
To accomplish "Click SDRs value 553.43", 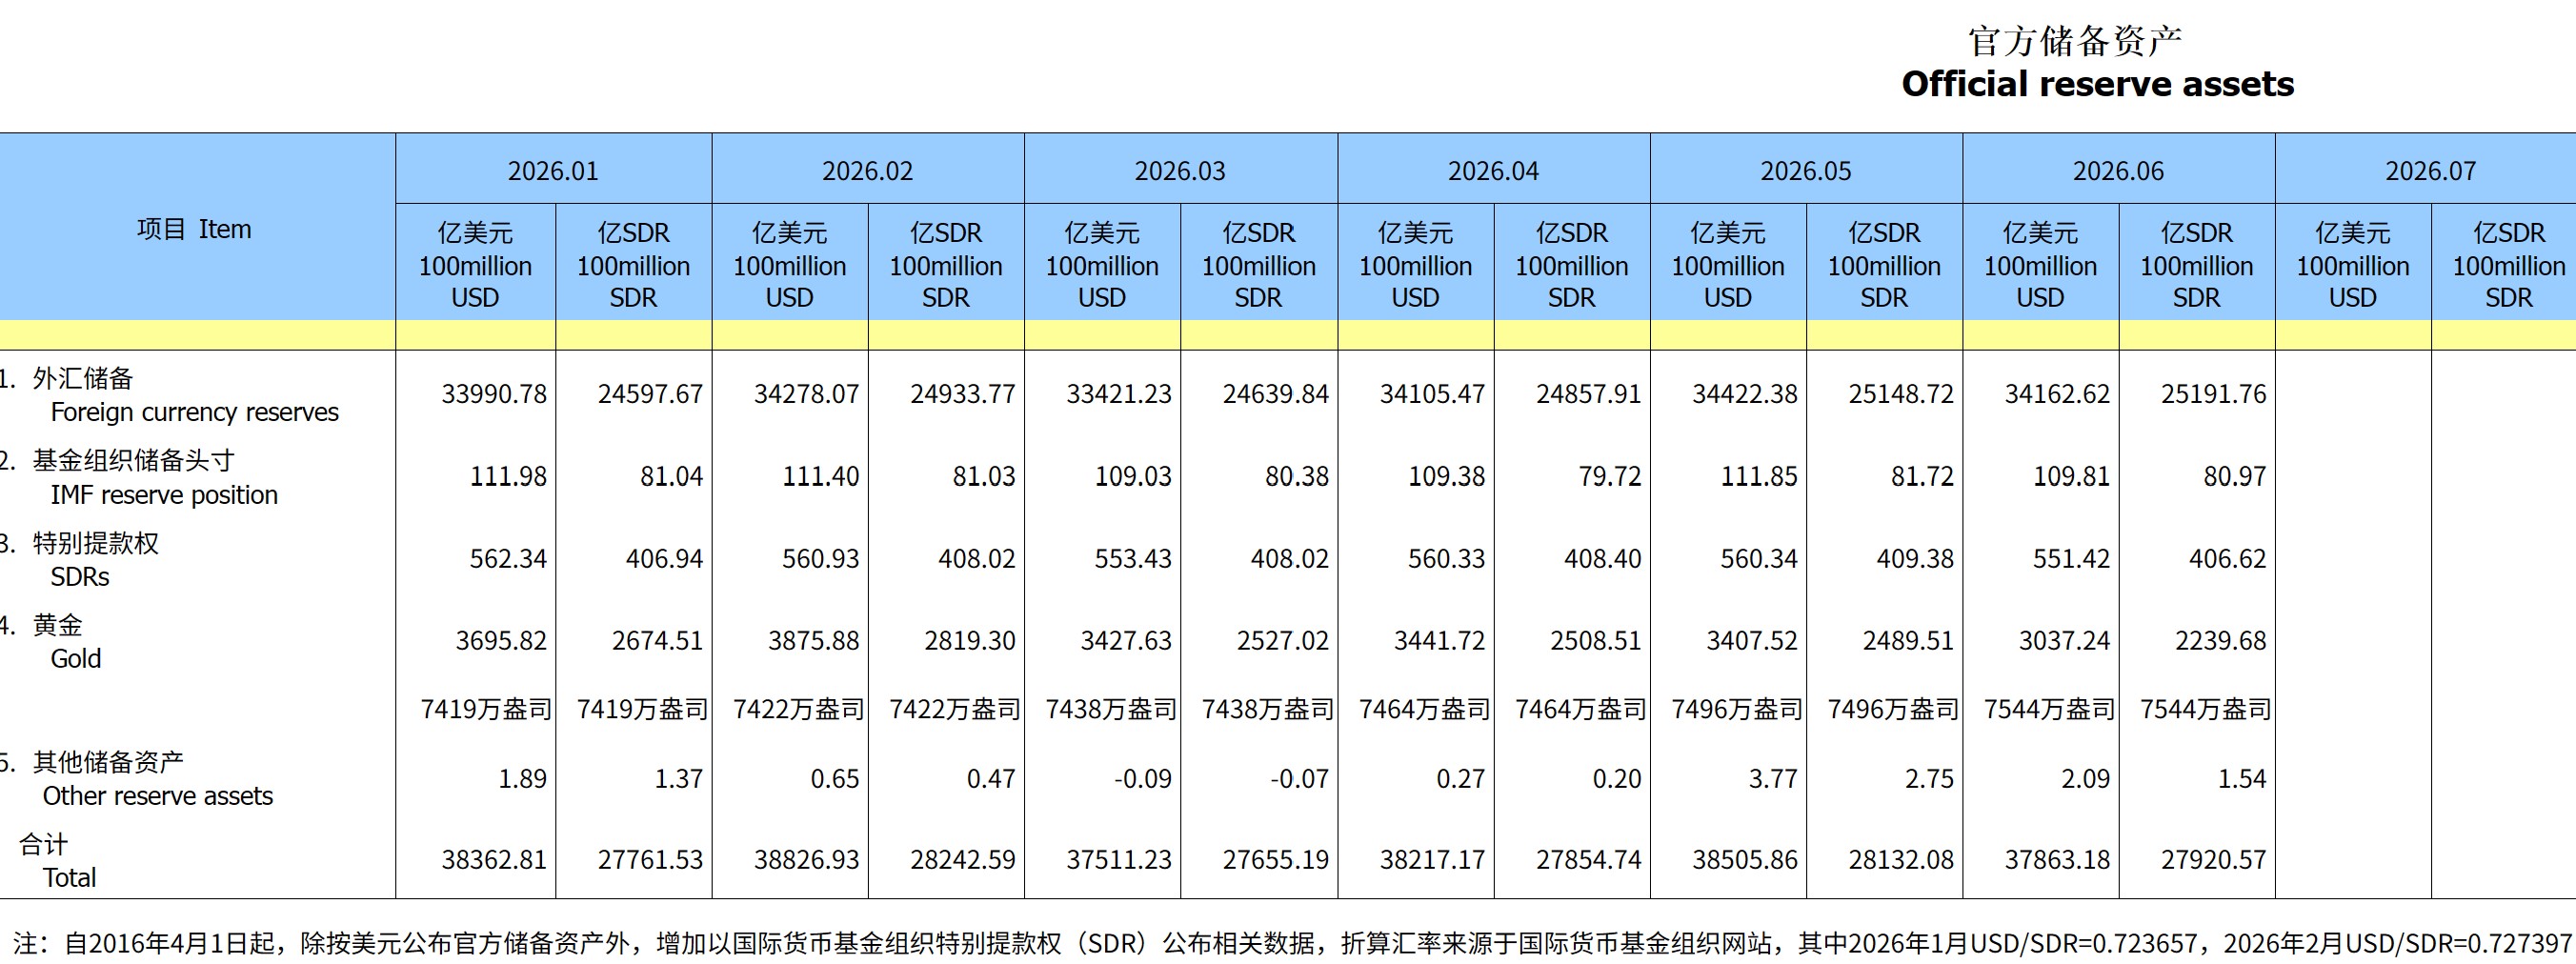I will (x=1132, y=558).
